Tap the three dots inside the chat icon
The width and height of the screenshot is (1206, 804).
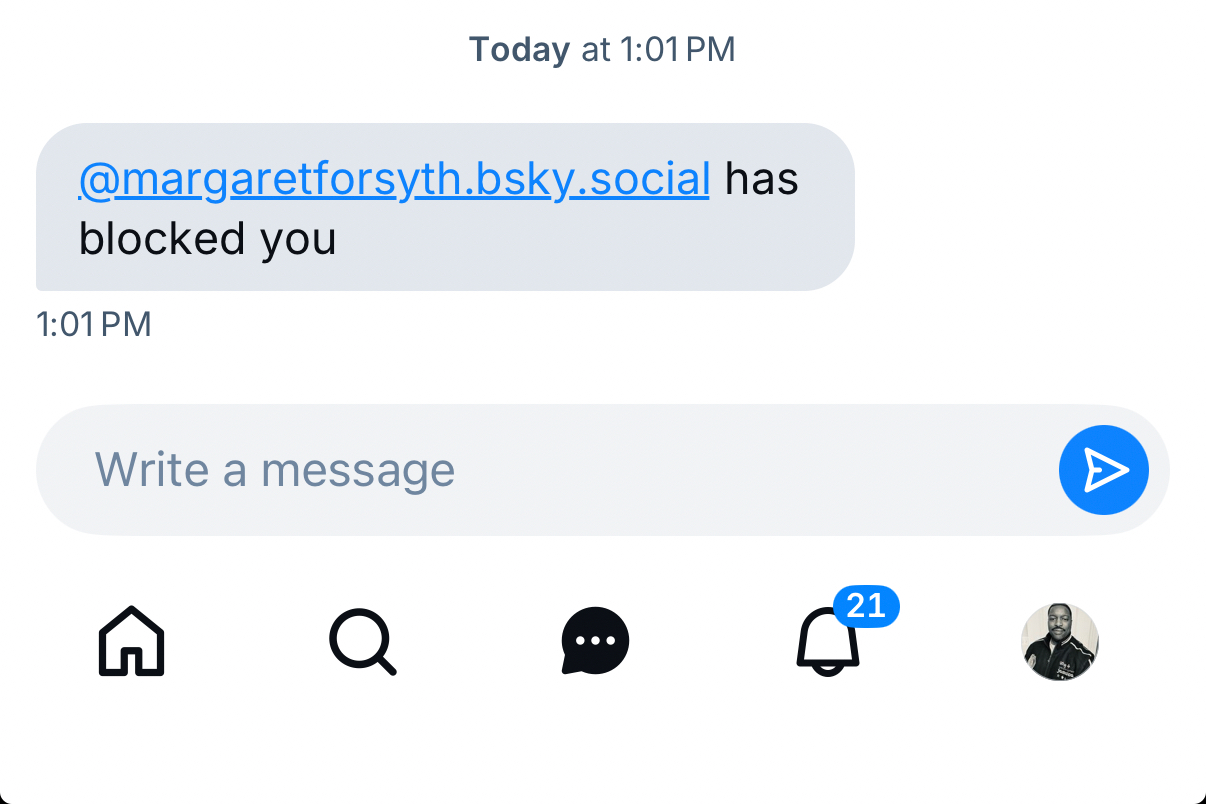coord(595,640)
